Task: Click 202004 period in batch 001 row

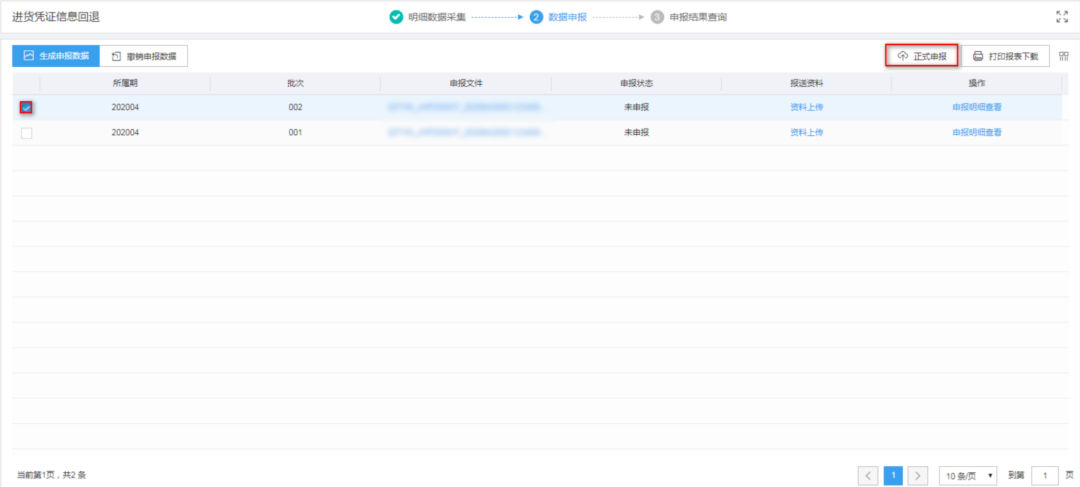Action: point(125,133)
